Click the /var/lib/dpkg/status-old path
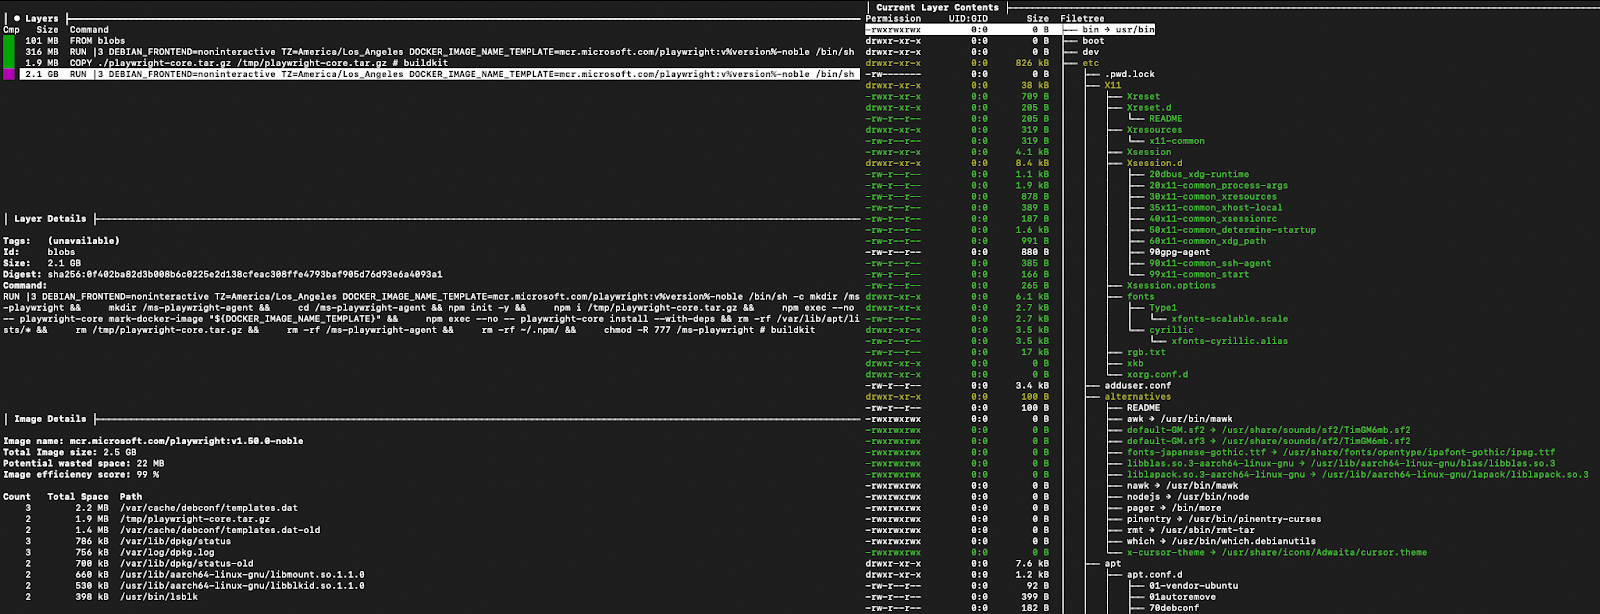 [187, 564]
